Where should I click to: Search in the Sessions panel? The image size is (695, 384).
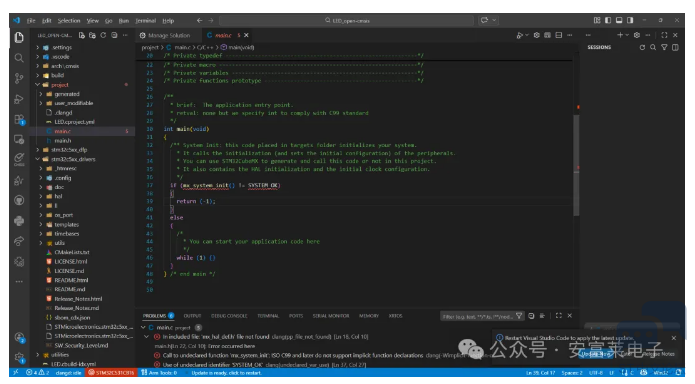[653, 47]
